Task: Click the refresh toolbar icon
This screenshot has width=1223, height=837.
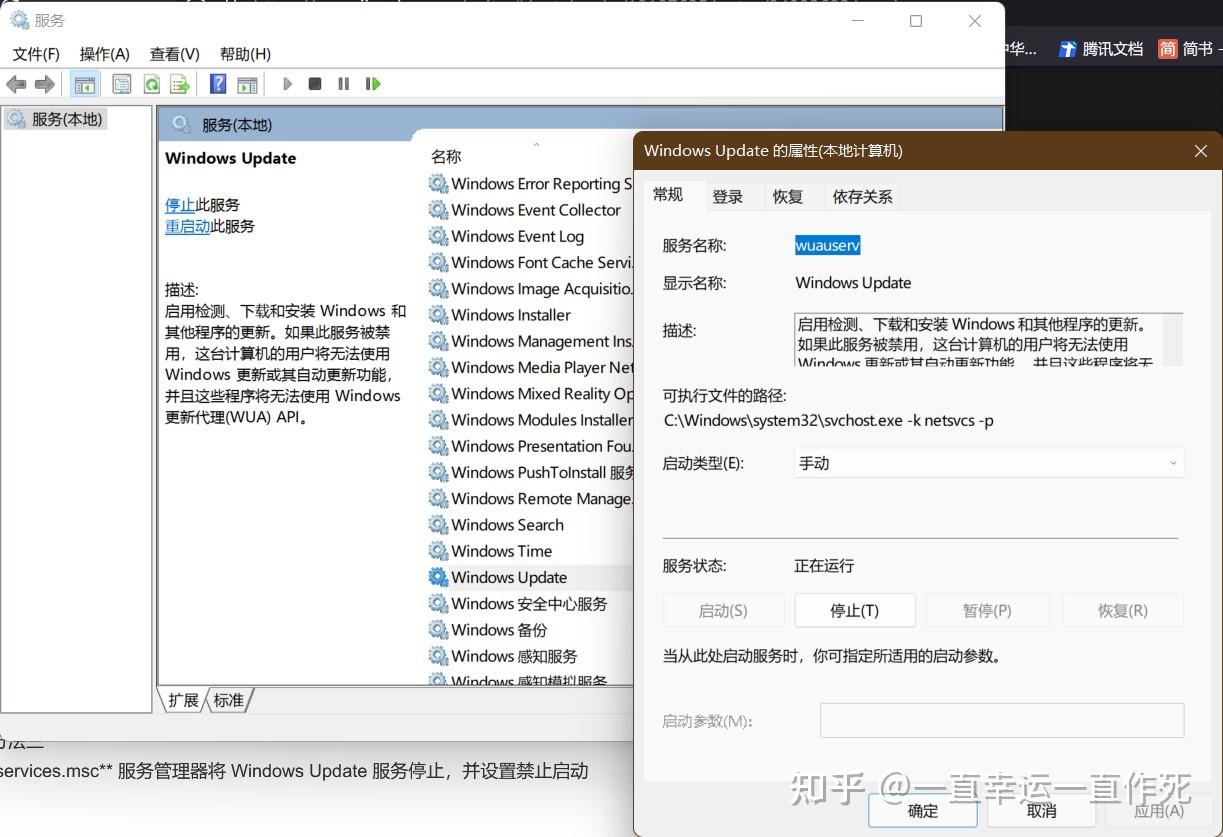Action: point(151,84)
